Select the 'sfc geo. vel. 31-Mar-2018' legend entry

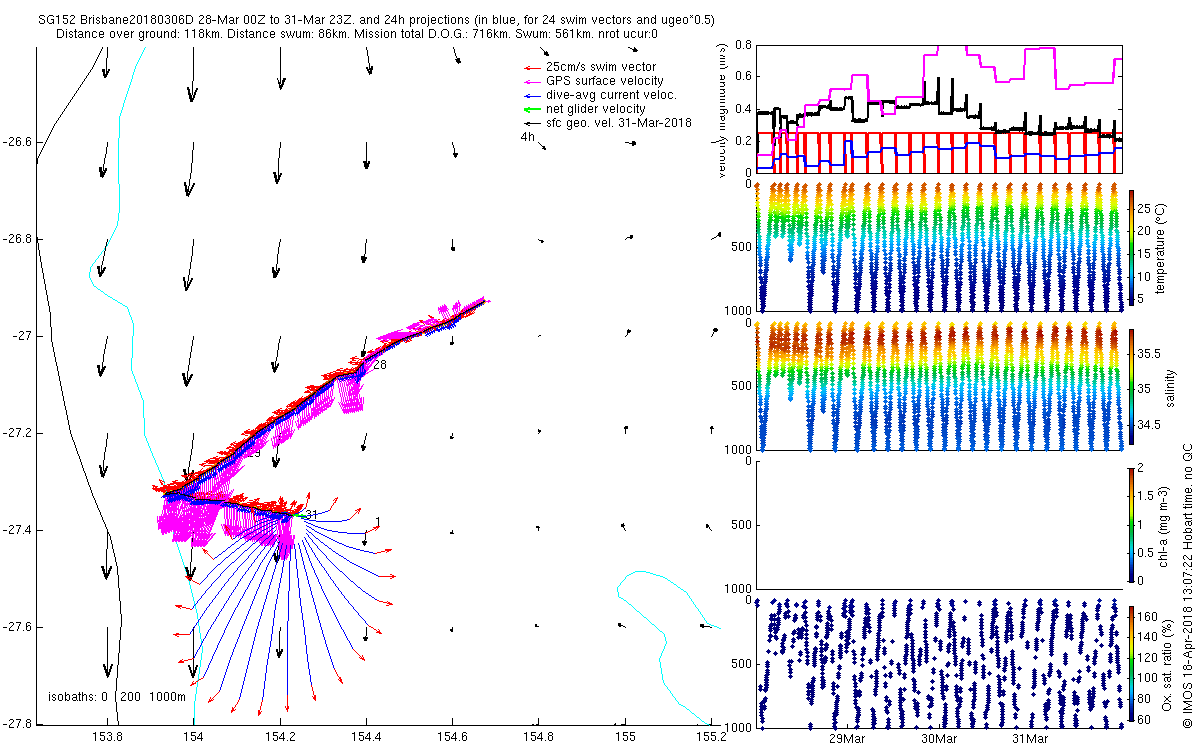click(619, 123)
